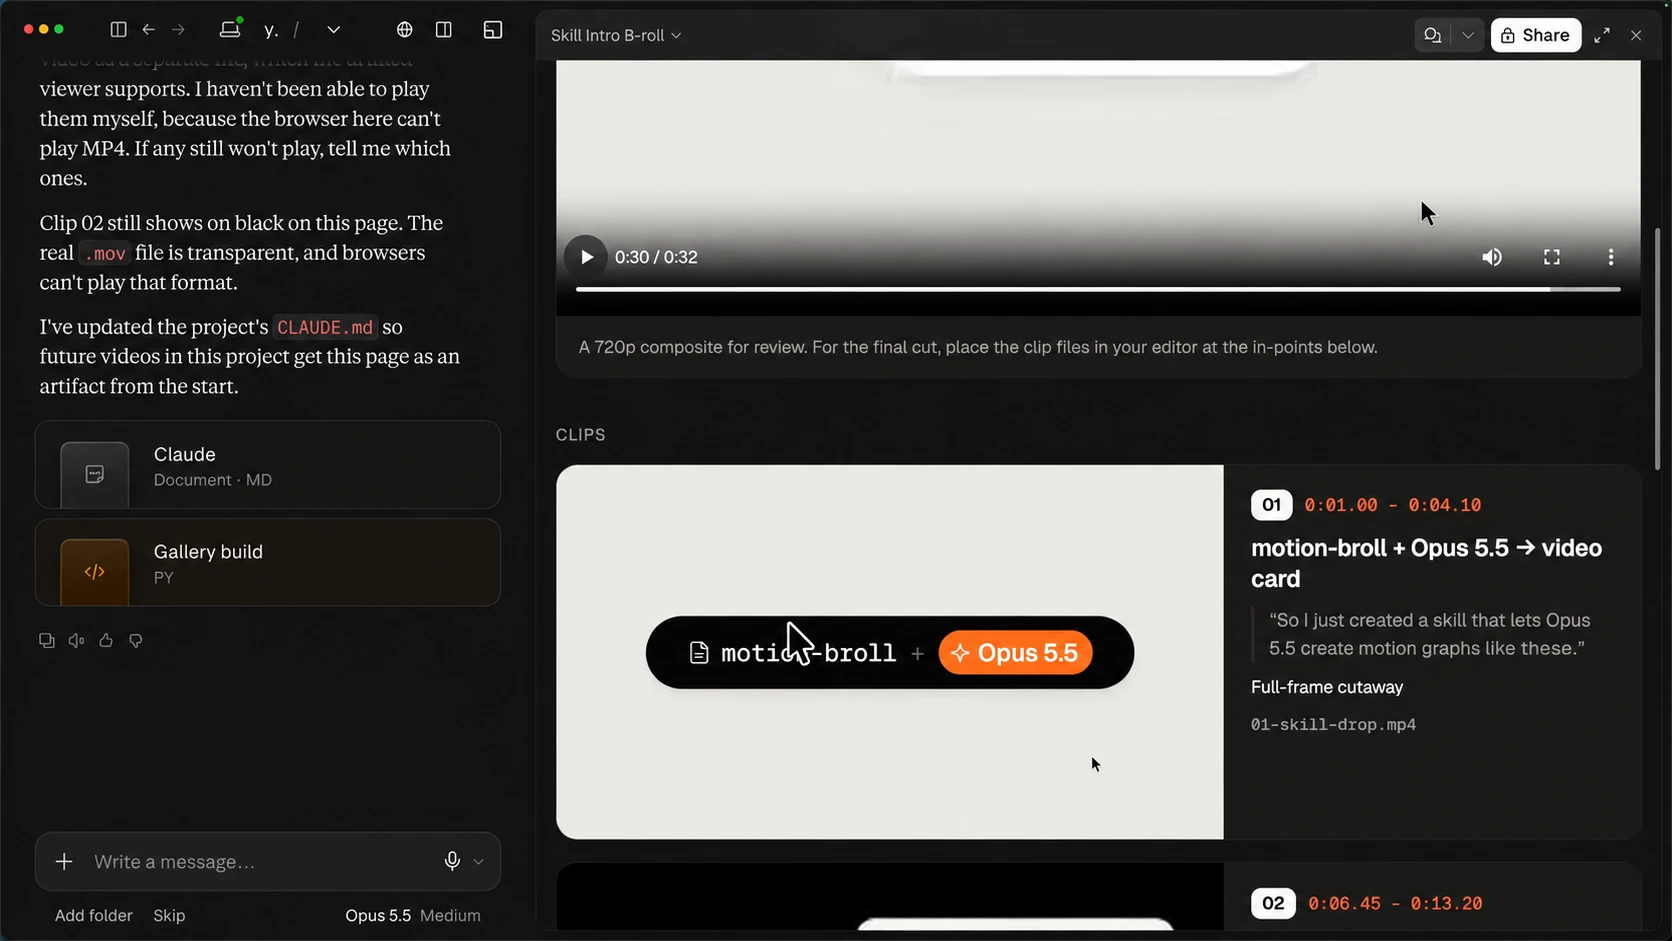Open the Opus 5.5 model selector
Screen dimensions: 1672x941
coord(378,915)
